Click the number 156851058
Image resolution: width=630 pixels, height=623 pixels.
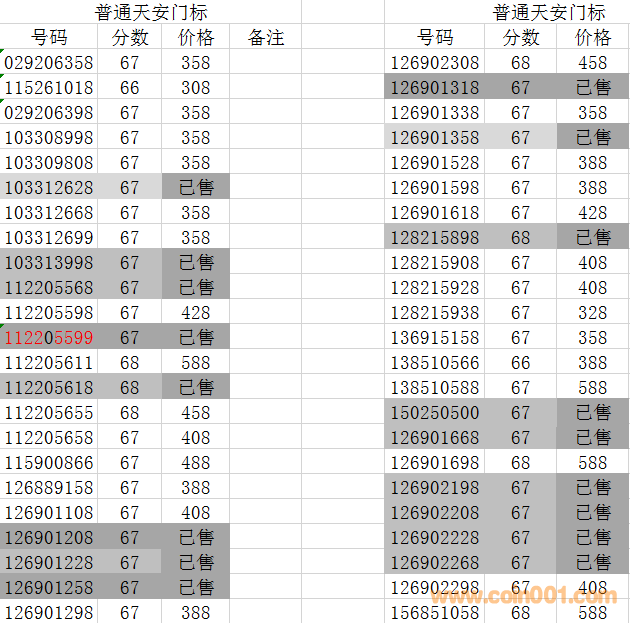pos(435,613)
